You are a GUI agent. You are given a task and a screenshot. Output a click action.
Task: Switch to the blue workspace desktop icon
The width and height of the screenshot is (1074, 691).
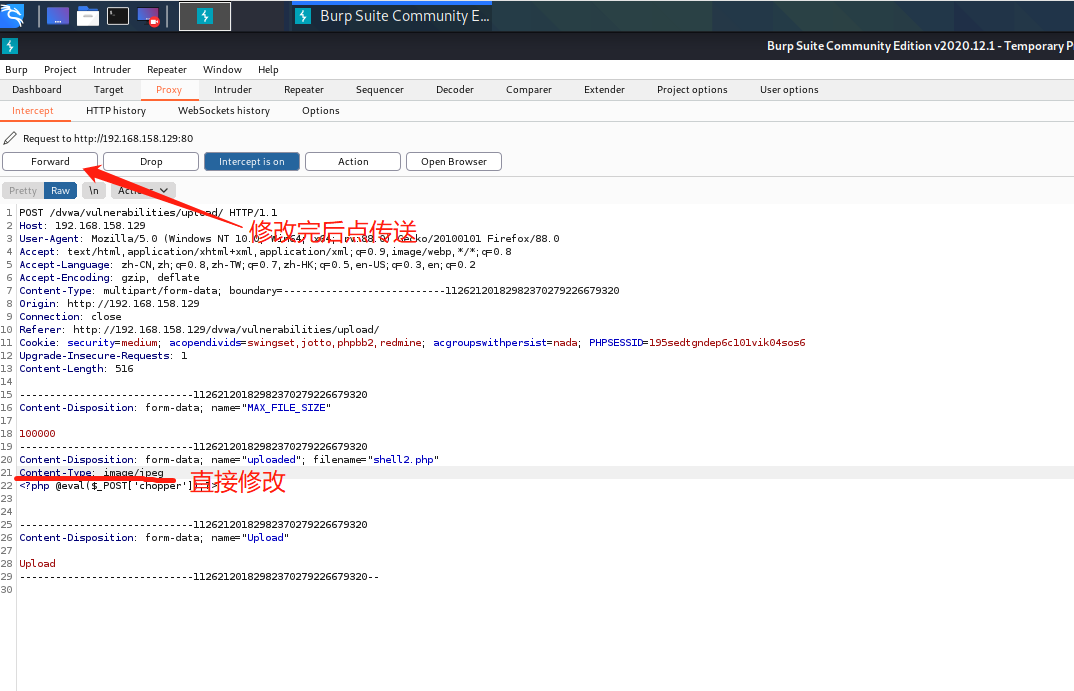(x=58, y=16)
